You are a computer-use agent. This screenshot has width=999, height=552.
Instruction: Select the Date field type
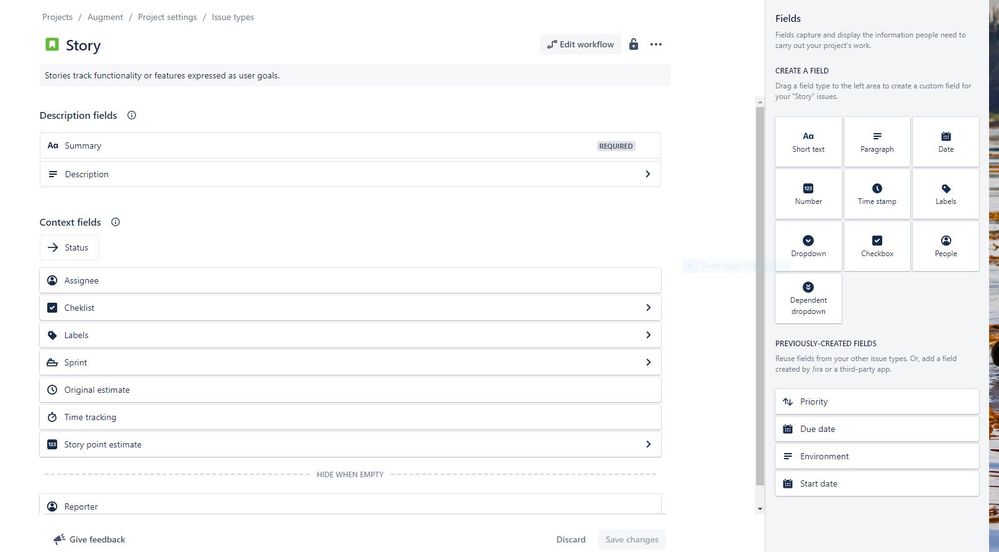click(x=945, y=142)
